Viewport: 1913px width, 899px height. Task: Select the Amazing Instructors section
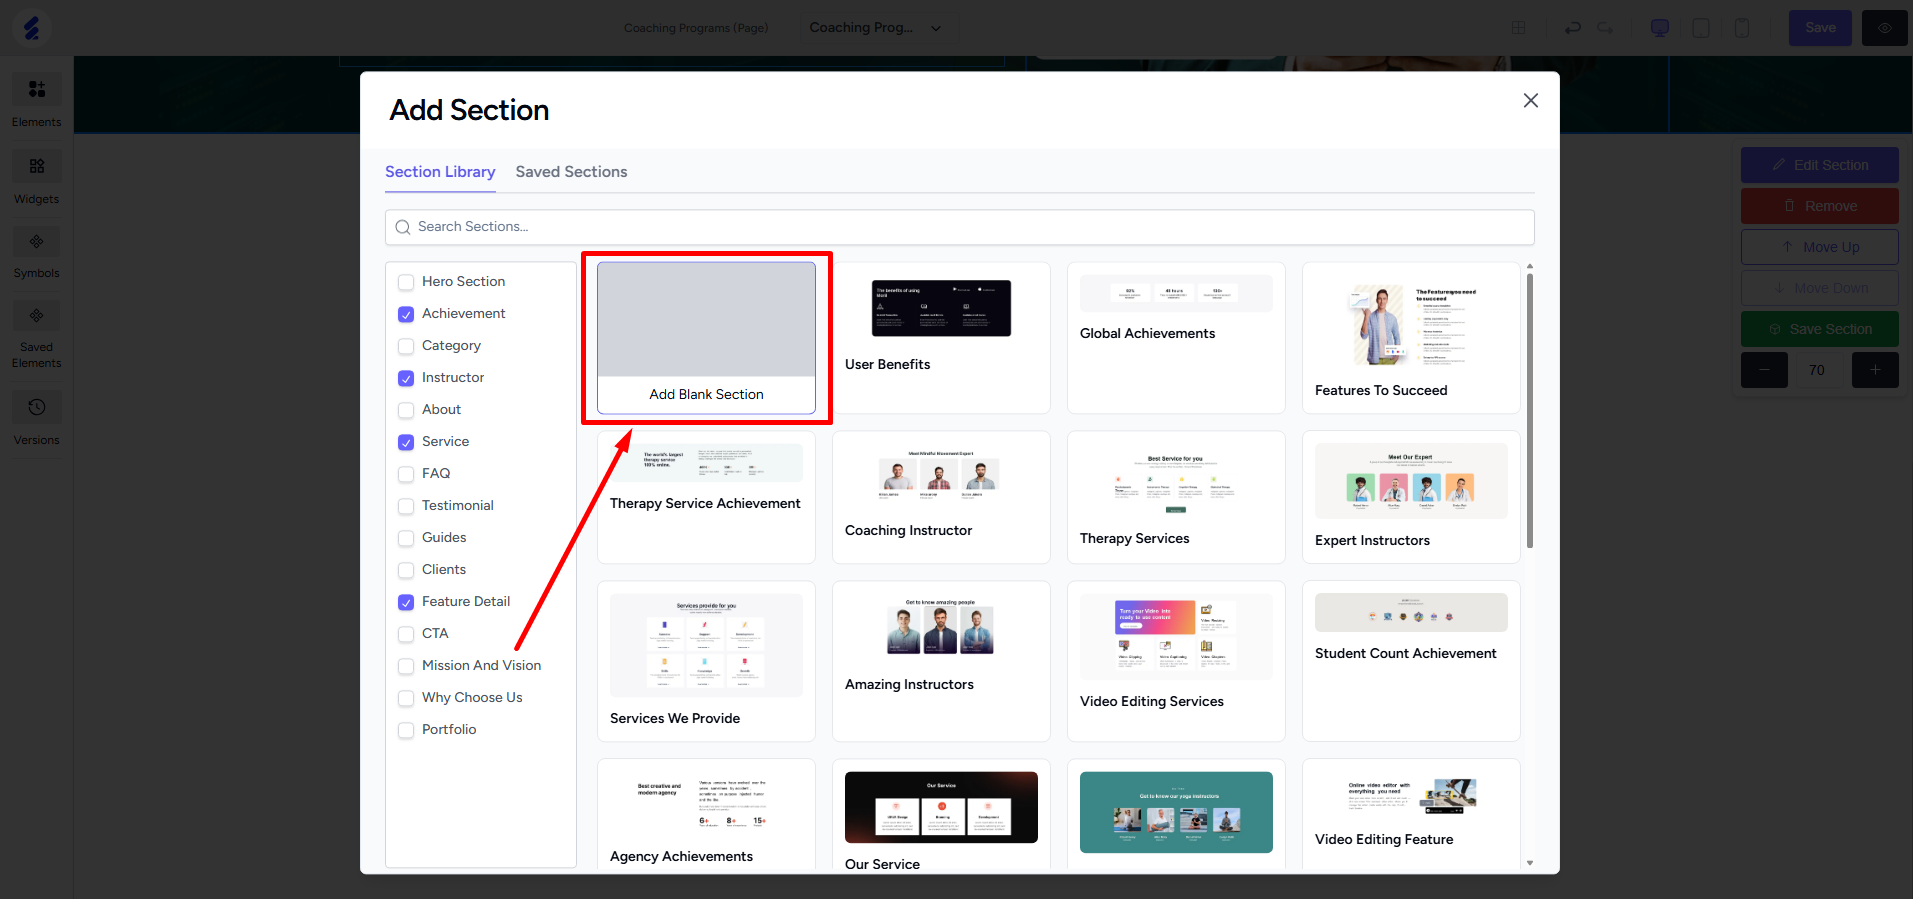[941, 661]
